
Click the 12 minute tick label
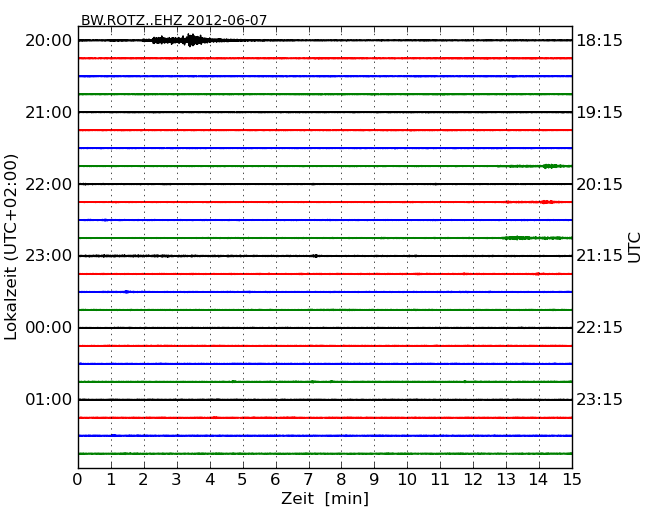[x=473, y=480]
